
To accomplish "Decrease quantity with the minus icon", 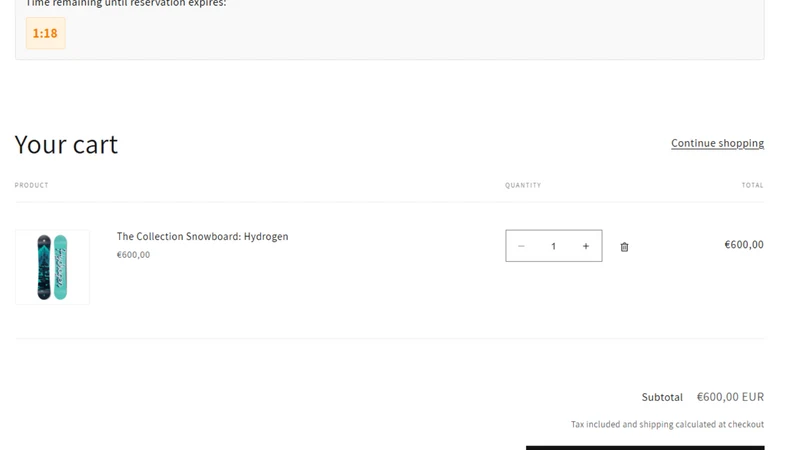I will click(x=521, y=246).
